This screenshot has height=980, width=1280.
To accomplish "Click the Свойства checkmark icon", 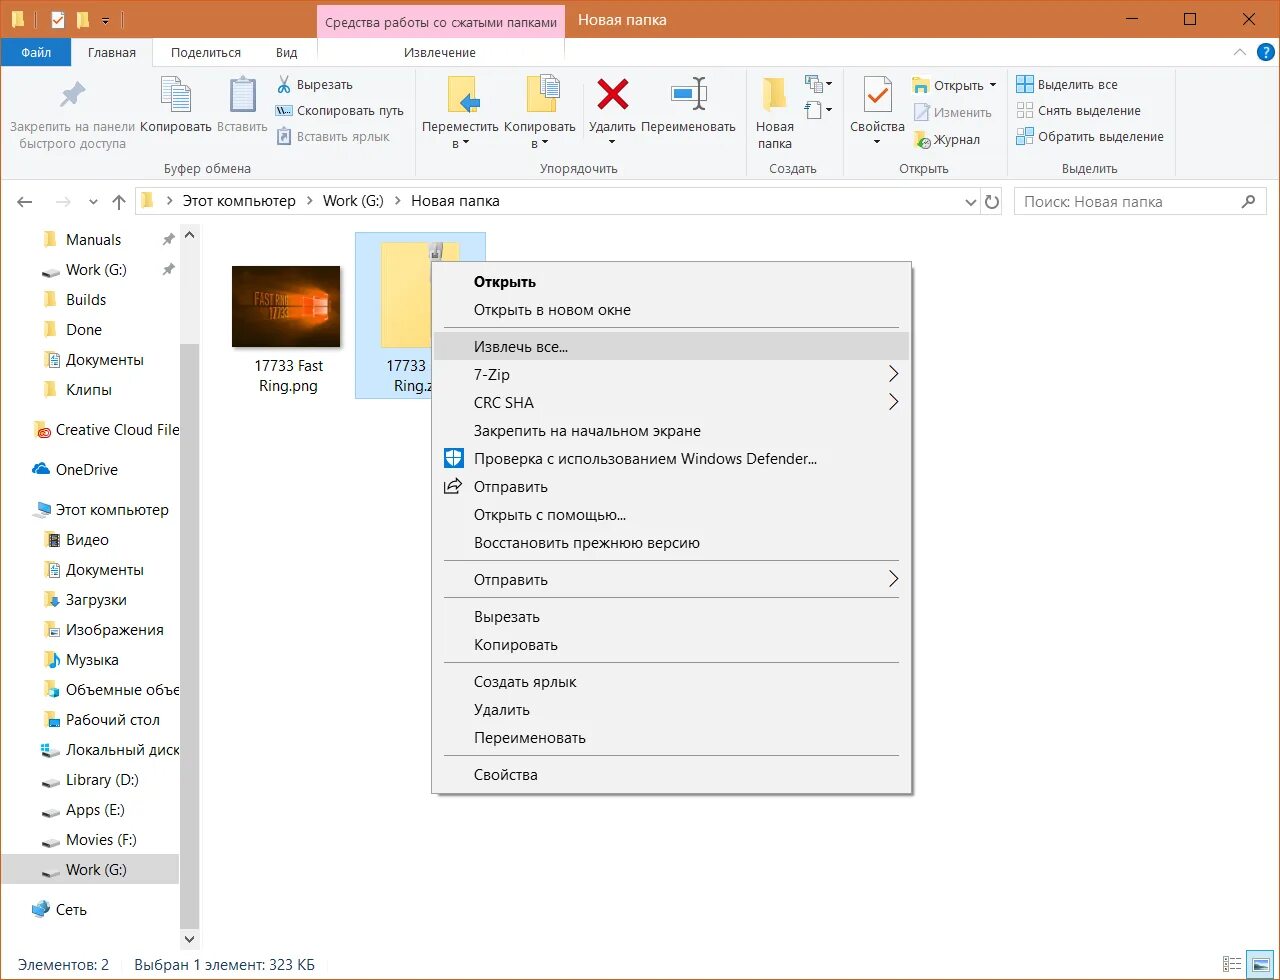I will 877,95.
